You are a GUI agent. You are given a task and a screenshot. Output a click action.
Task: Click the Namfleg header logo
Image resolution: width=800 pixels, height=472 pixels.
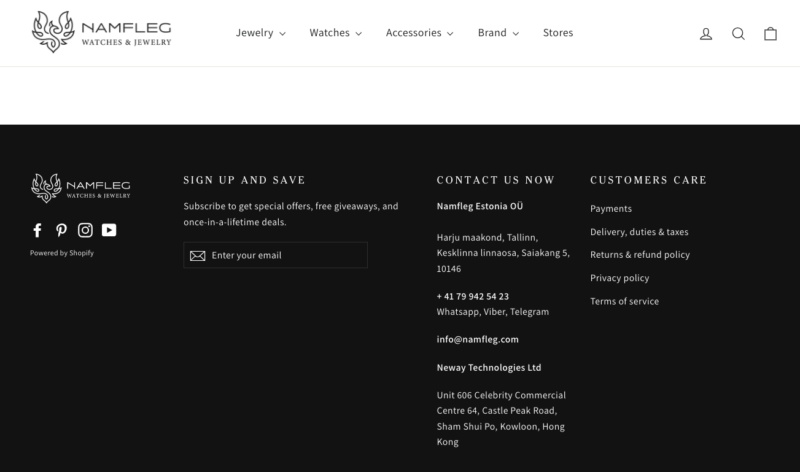(x=102, y=32)
